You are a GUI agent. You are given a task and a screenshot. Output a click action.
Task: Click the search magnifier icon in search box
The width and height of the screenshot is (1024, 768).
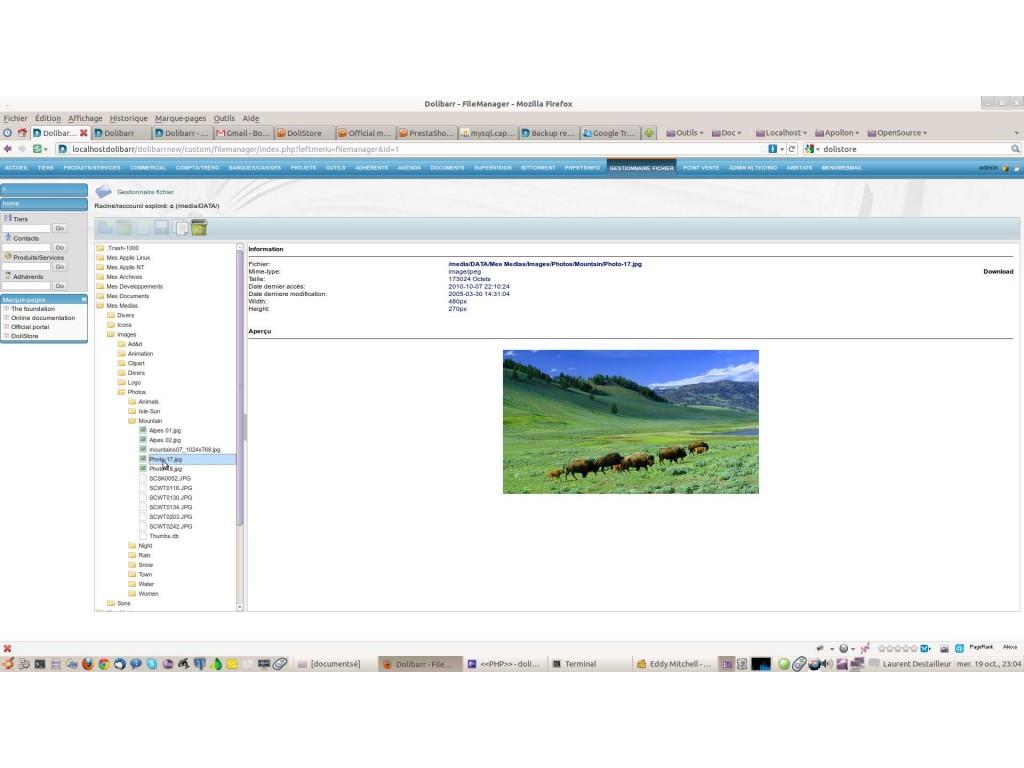click(1016, 149)
